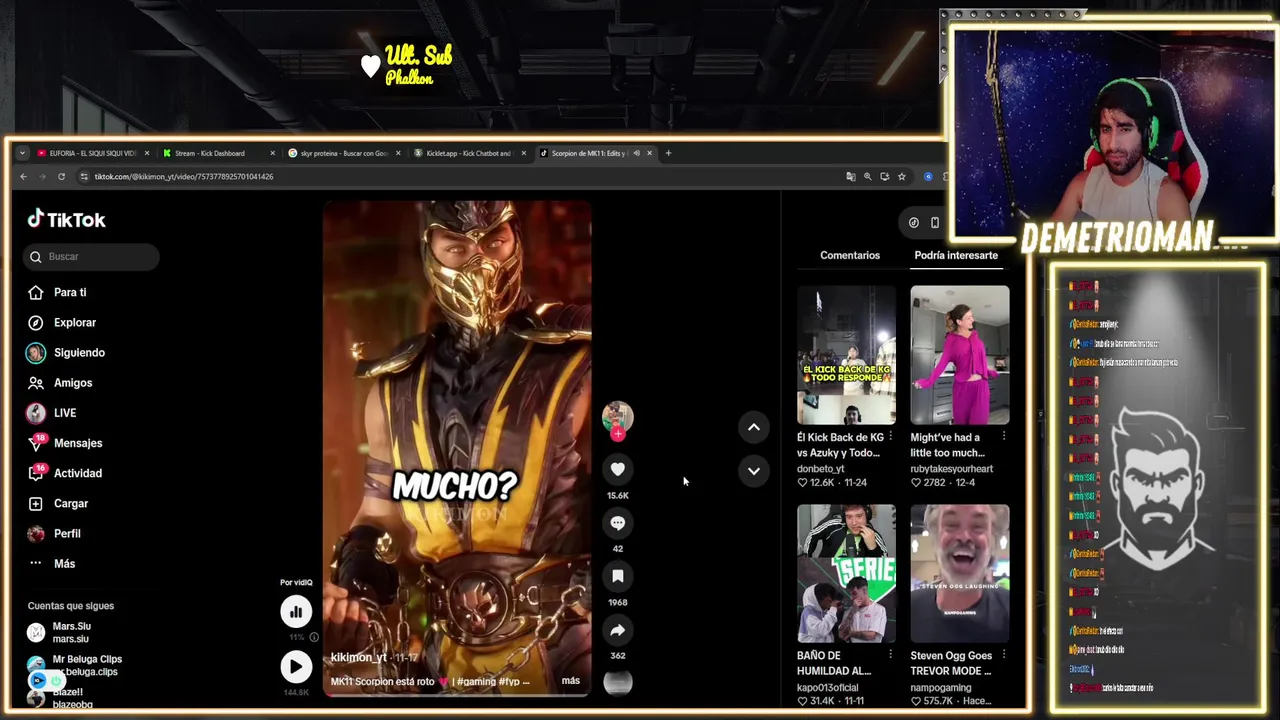Open a new browser tab
This screenshot has height=720, width=1280.
(x=669, y=153)
